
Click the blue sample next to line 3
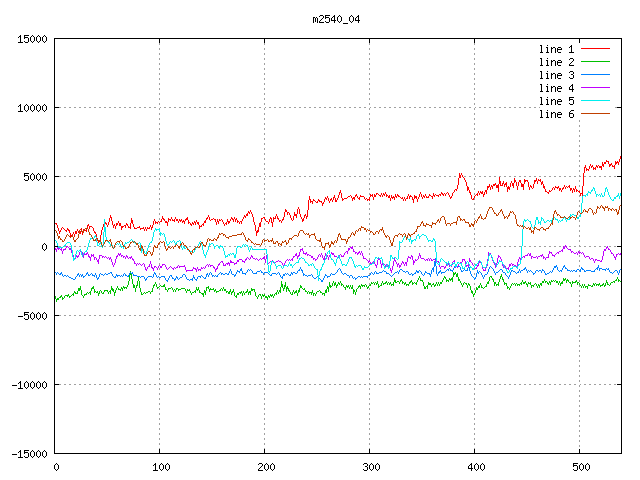pyautogui.click(x=595, y=75)
